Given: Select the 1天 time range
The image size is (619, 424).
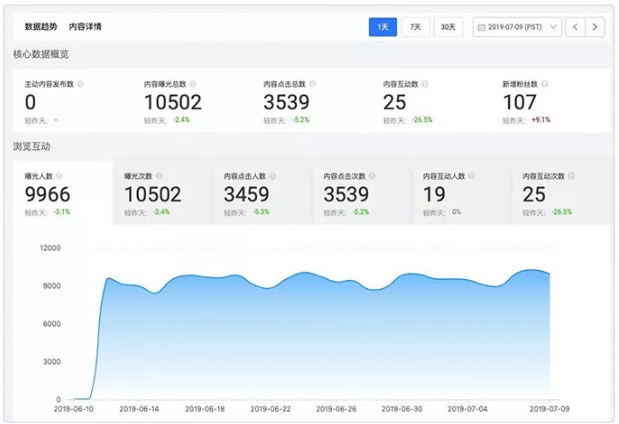Looking at the screenshot, I should click(382, 27).
